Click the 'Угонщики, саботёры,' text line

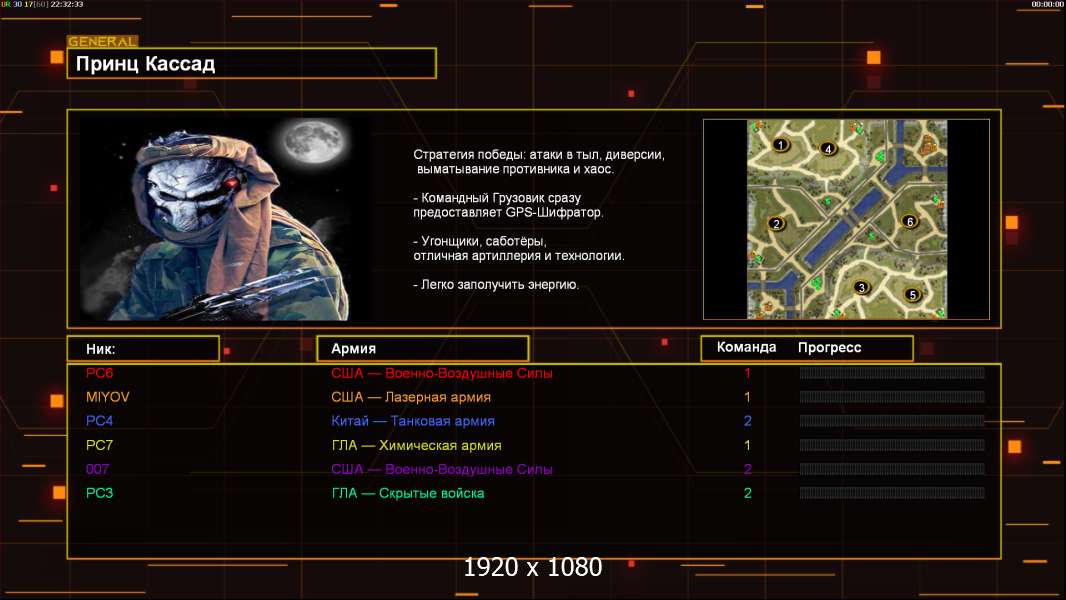480,241
